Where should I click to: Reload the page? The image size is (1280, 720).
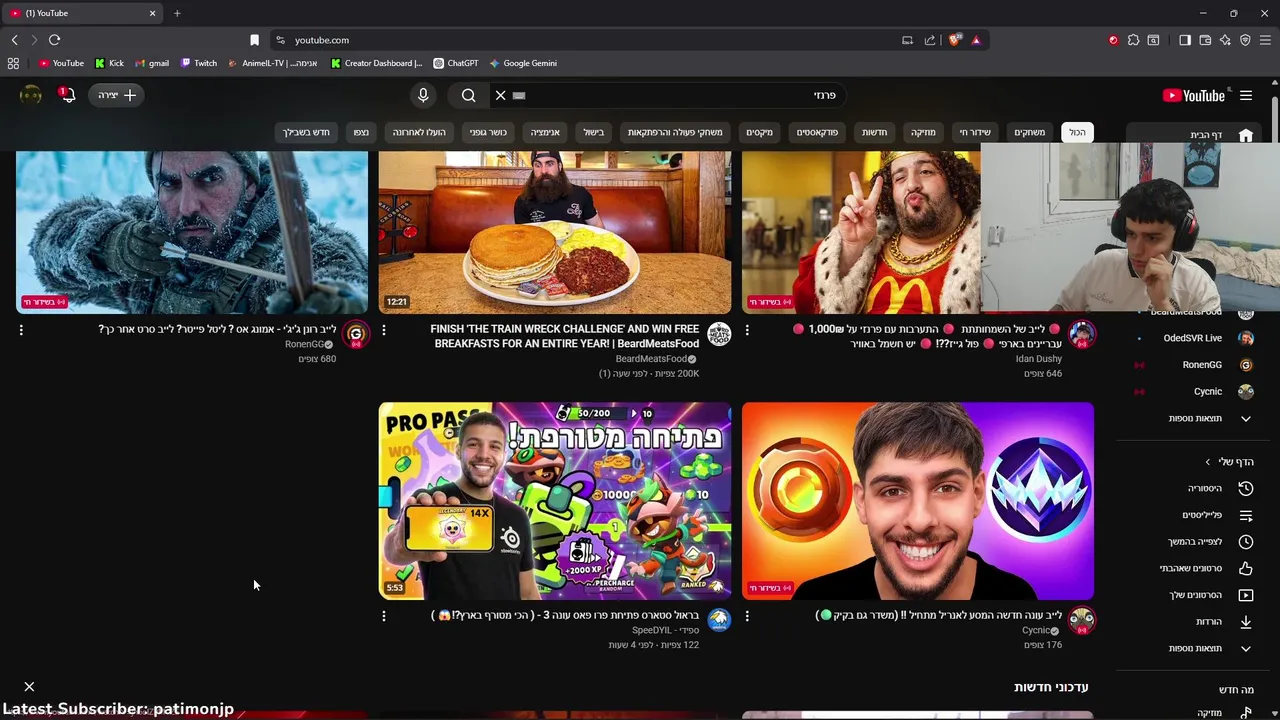54,40
